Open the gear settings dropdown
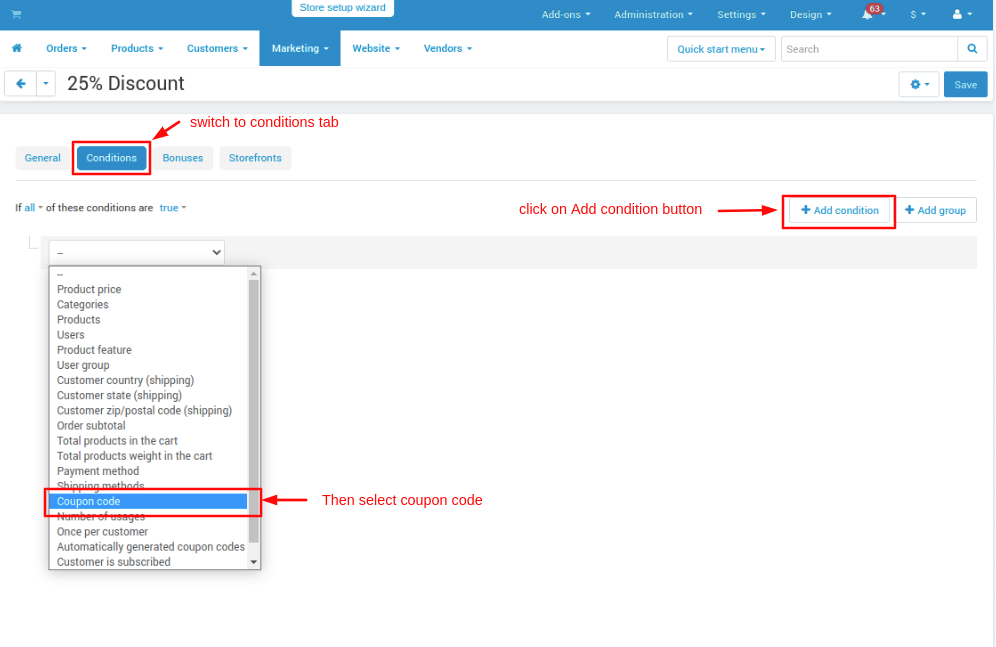The image size is (996, 647). coord(919,85)
